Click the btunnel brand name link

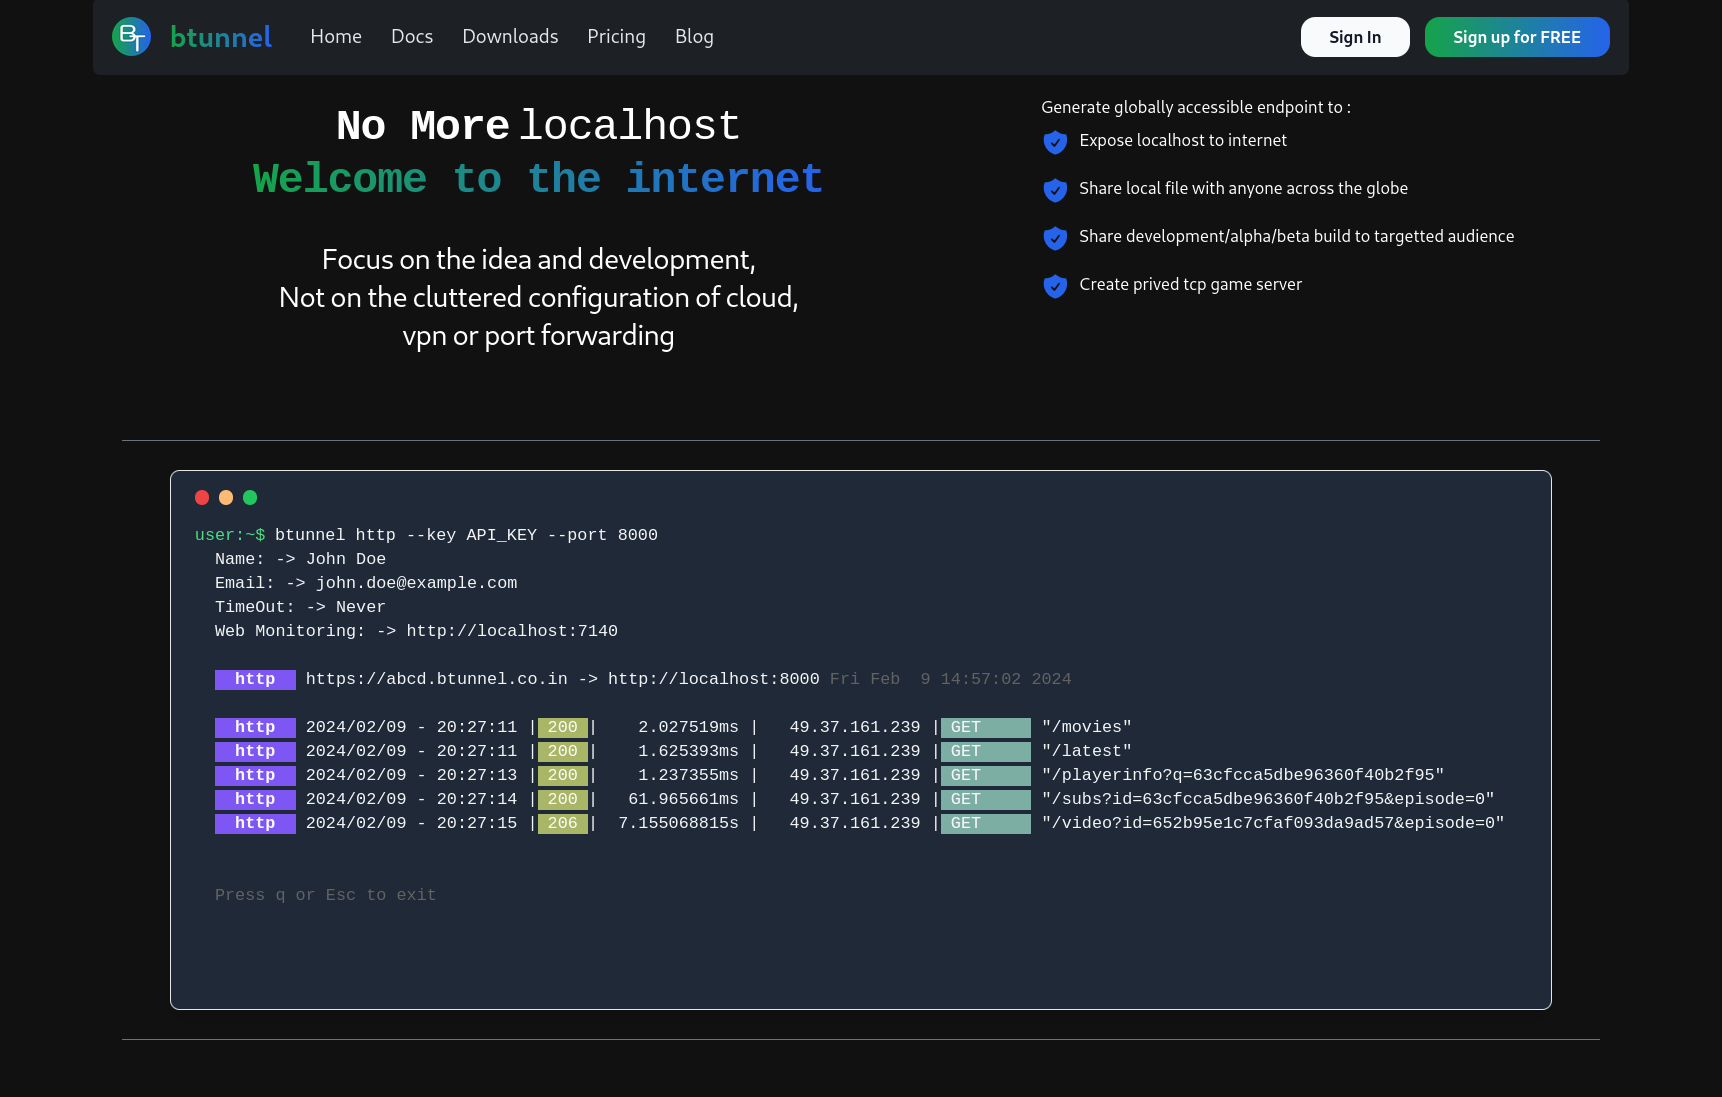click(220, 37)
